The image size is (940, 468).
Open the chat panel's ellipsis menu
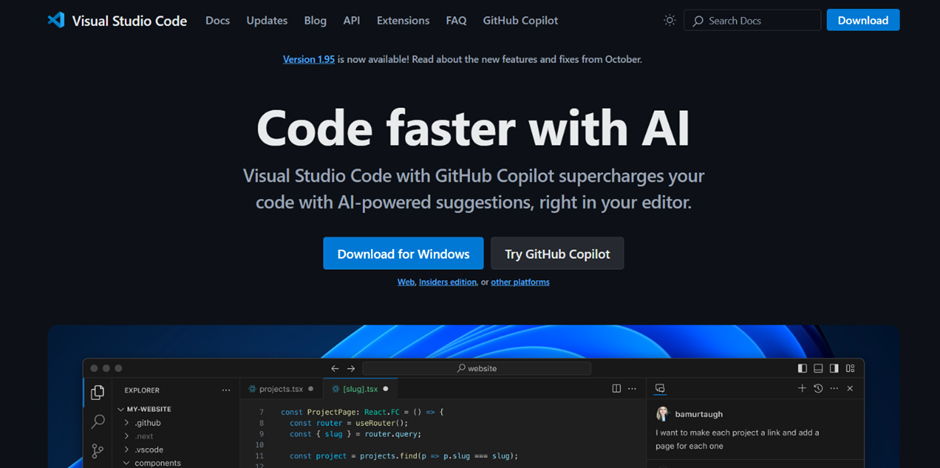[x=834, y=388]
